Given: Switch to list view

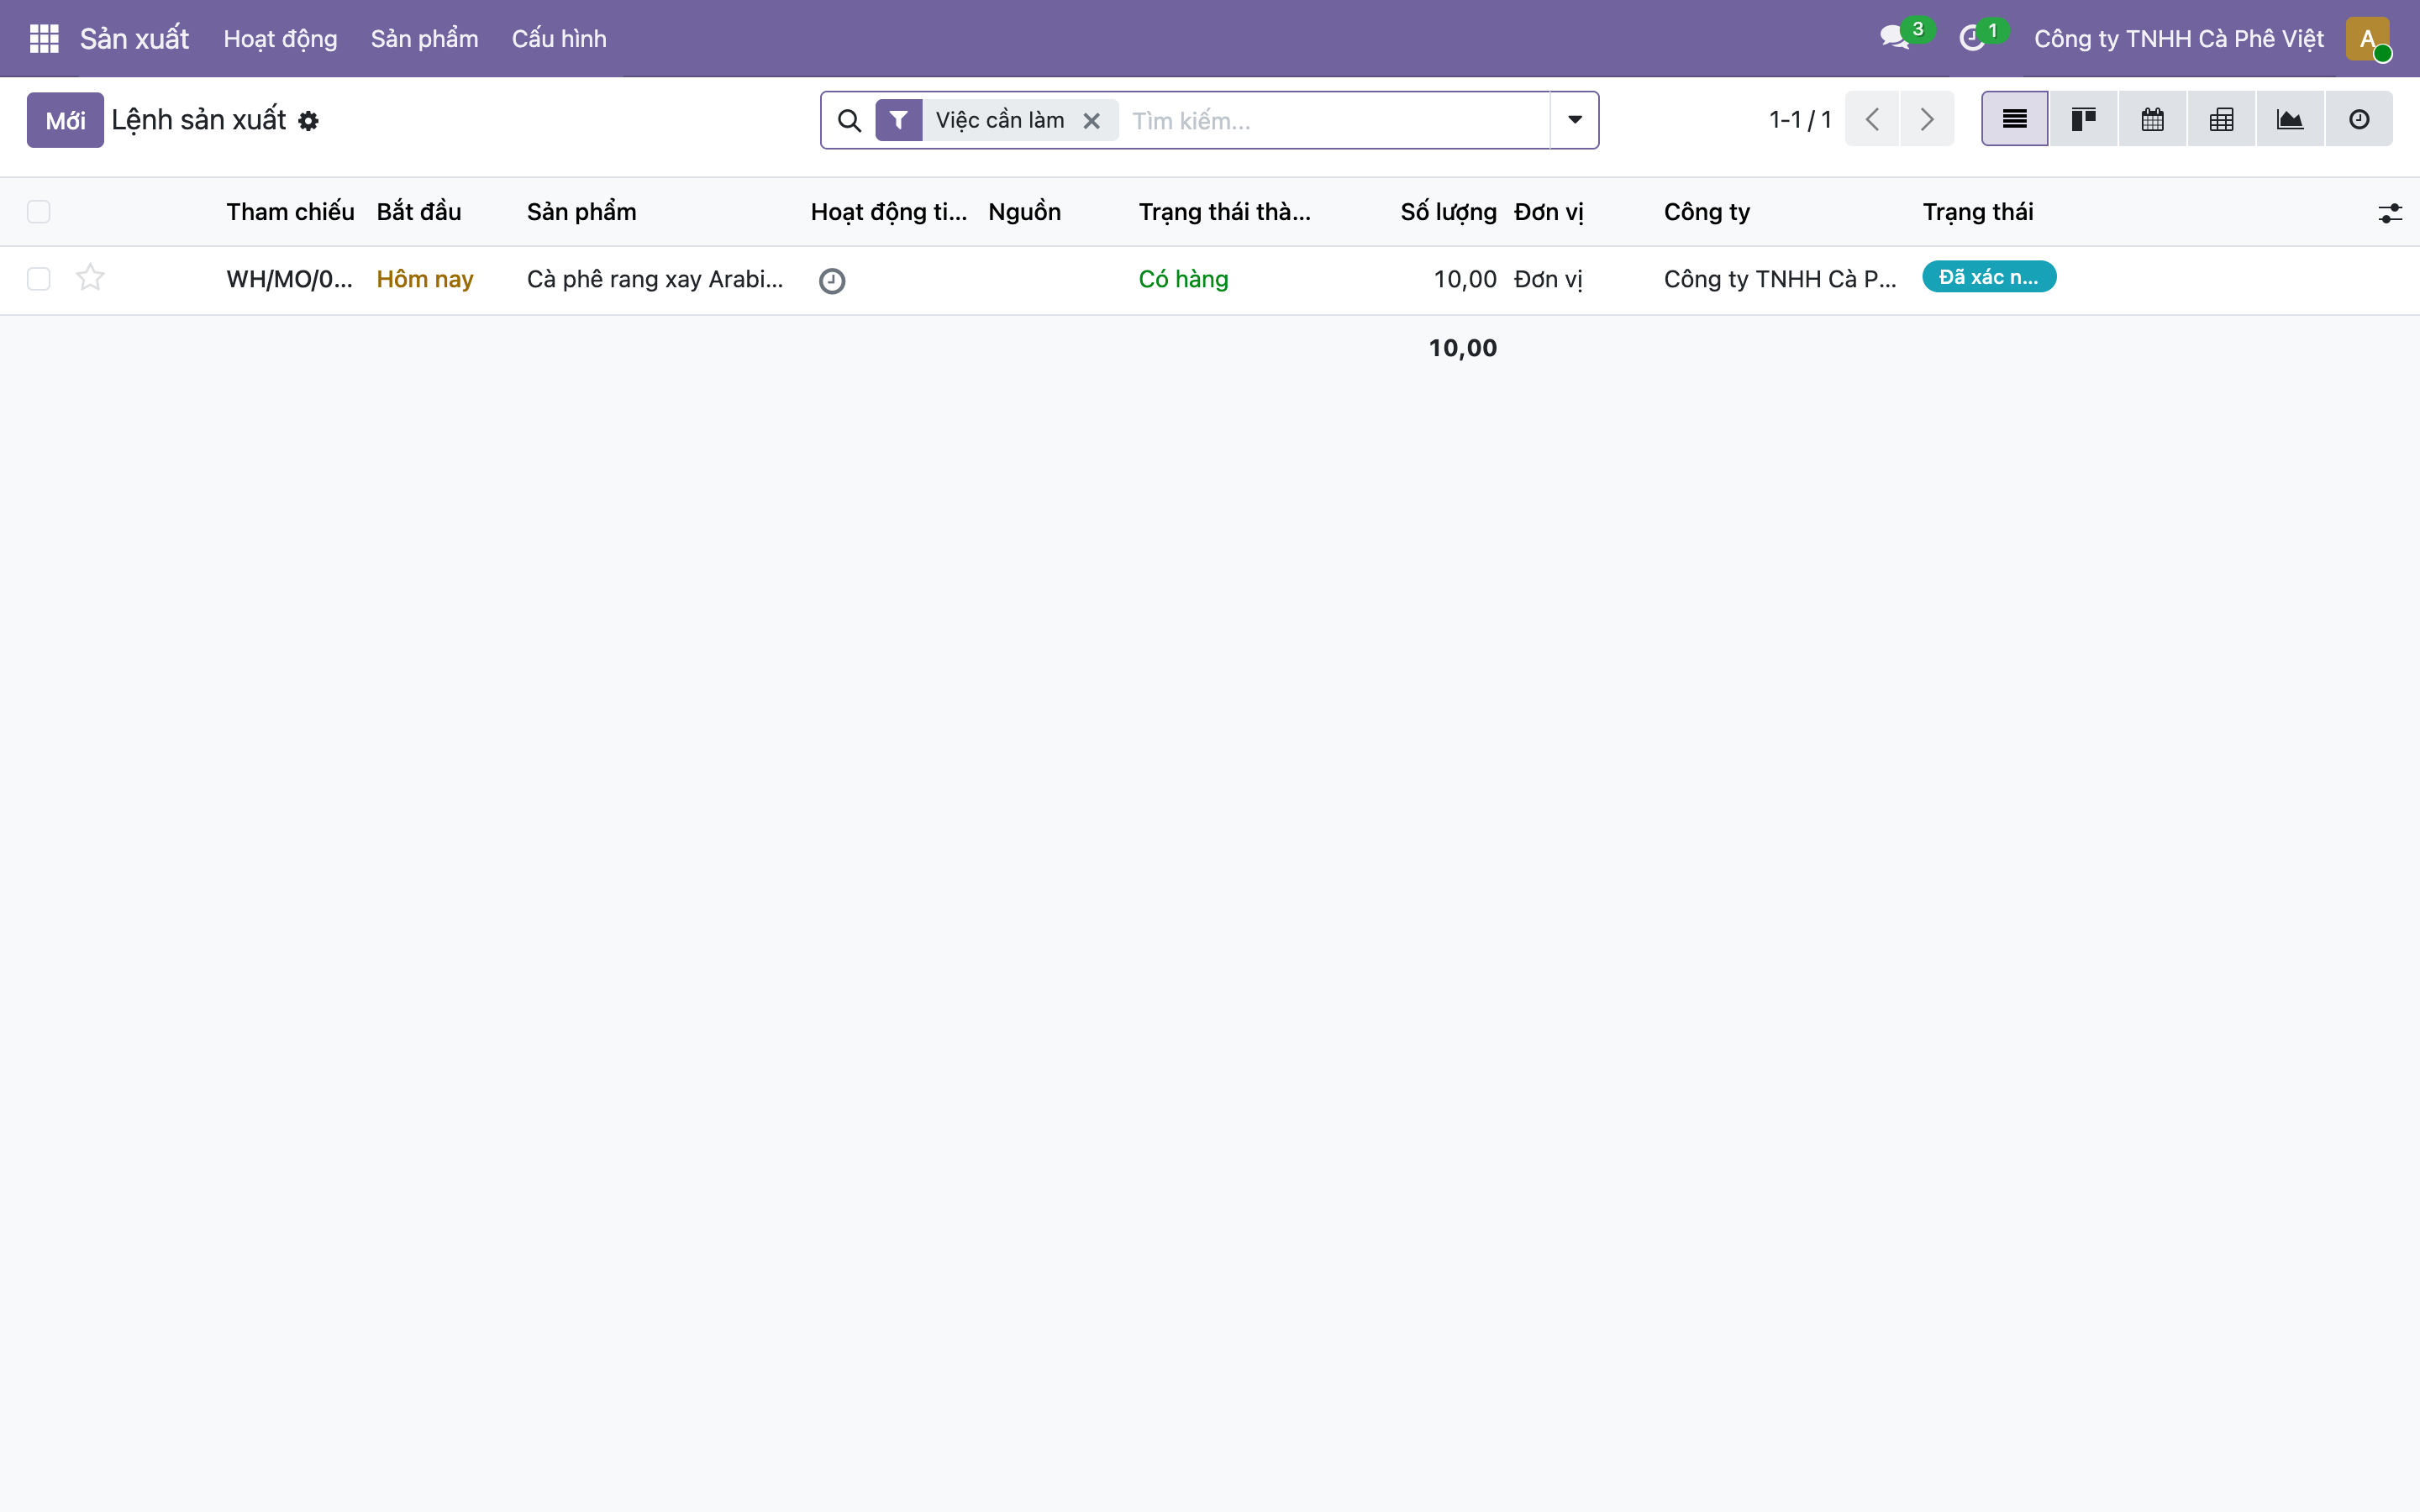Looking at the screenshot, I should point(2015,119).
